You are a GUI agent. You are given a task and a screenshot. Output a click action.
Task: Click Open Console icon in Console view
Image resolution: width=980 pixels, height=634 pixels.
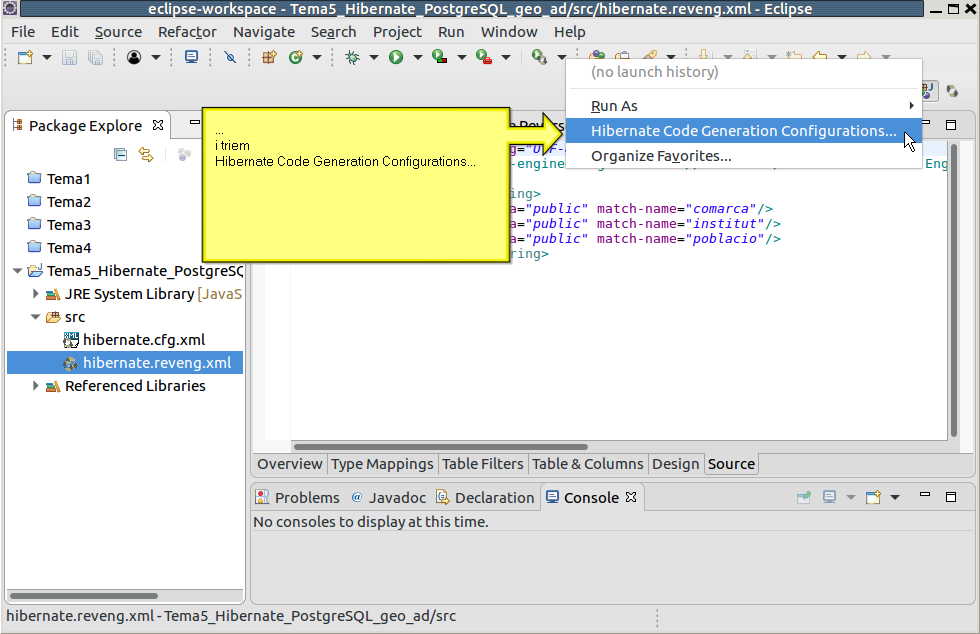tap(873, 498)
